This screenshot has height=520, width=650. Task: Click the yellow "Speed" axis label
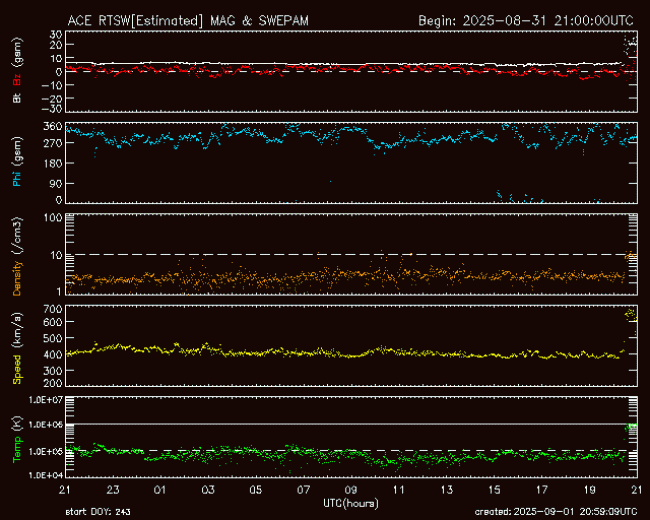coord(17,369)
